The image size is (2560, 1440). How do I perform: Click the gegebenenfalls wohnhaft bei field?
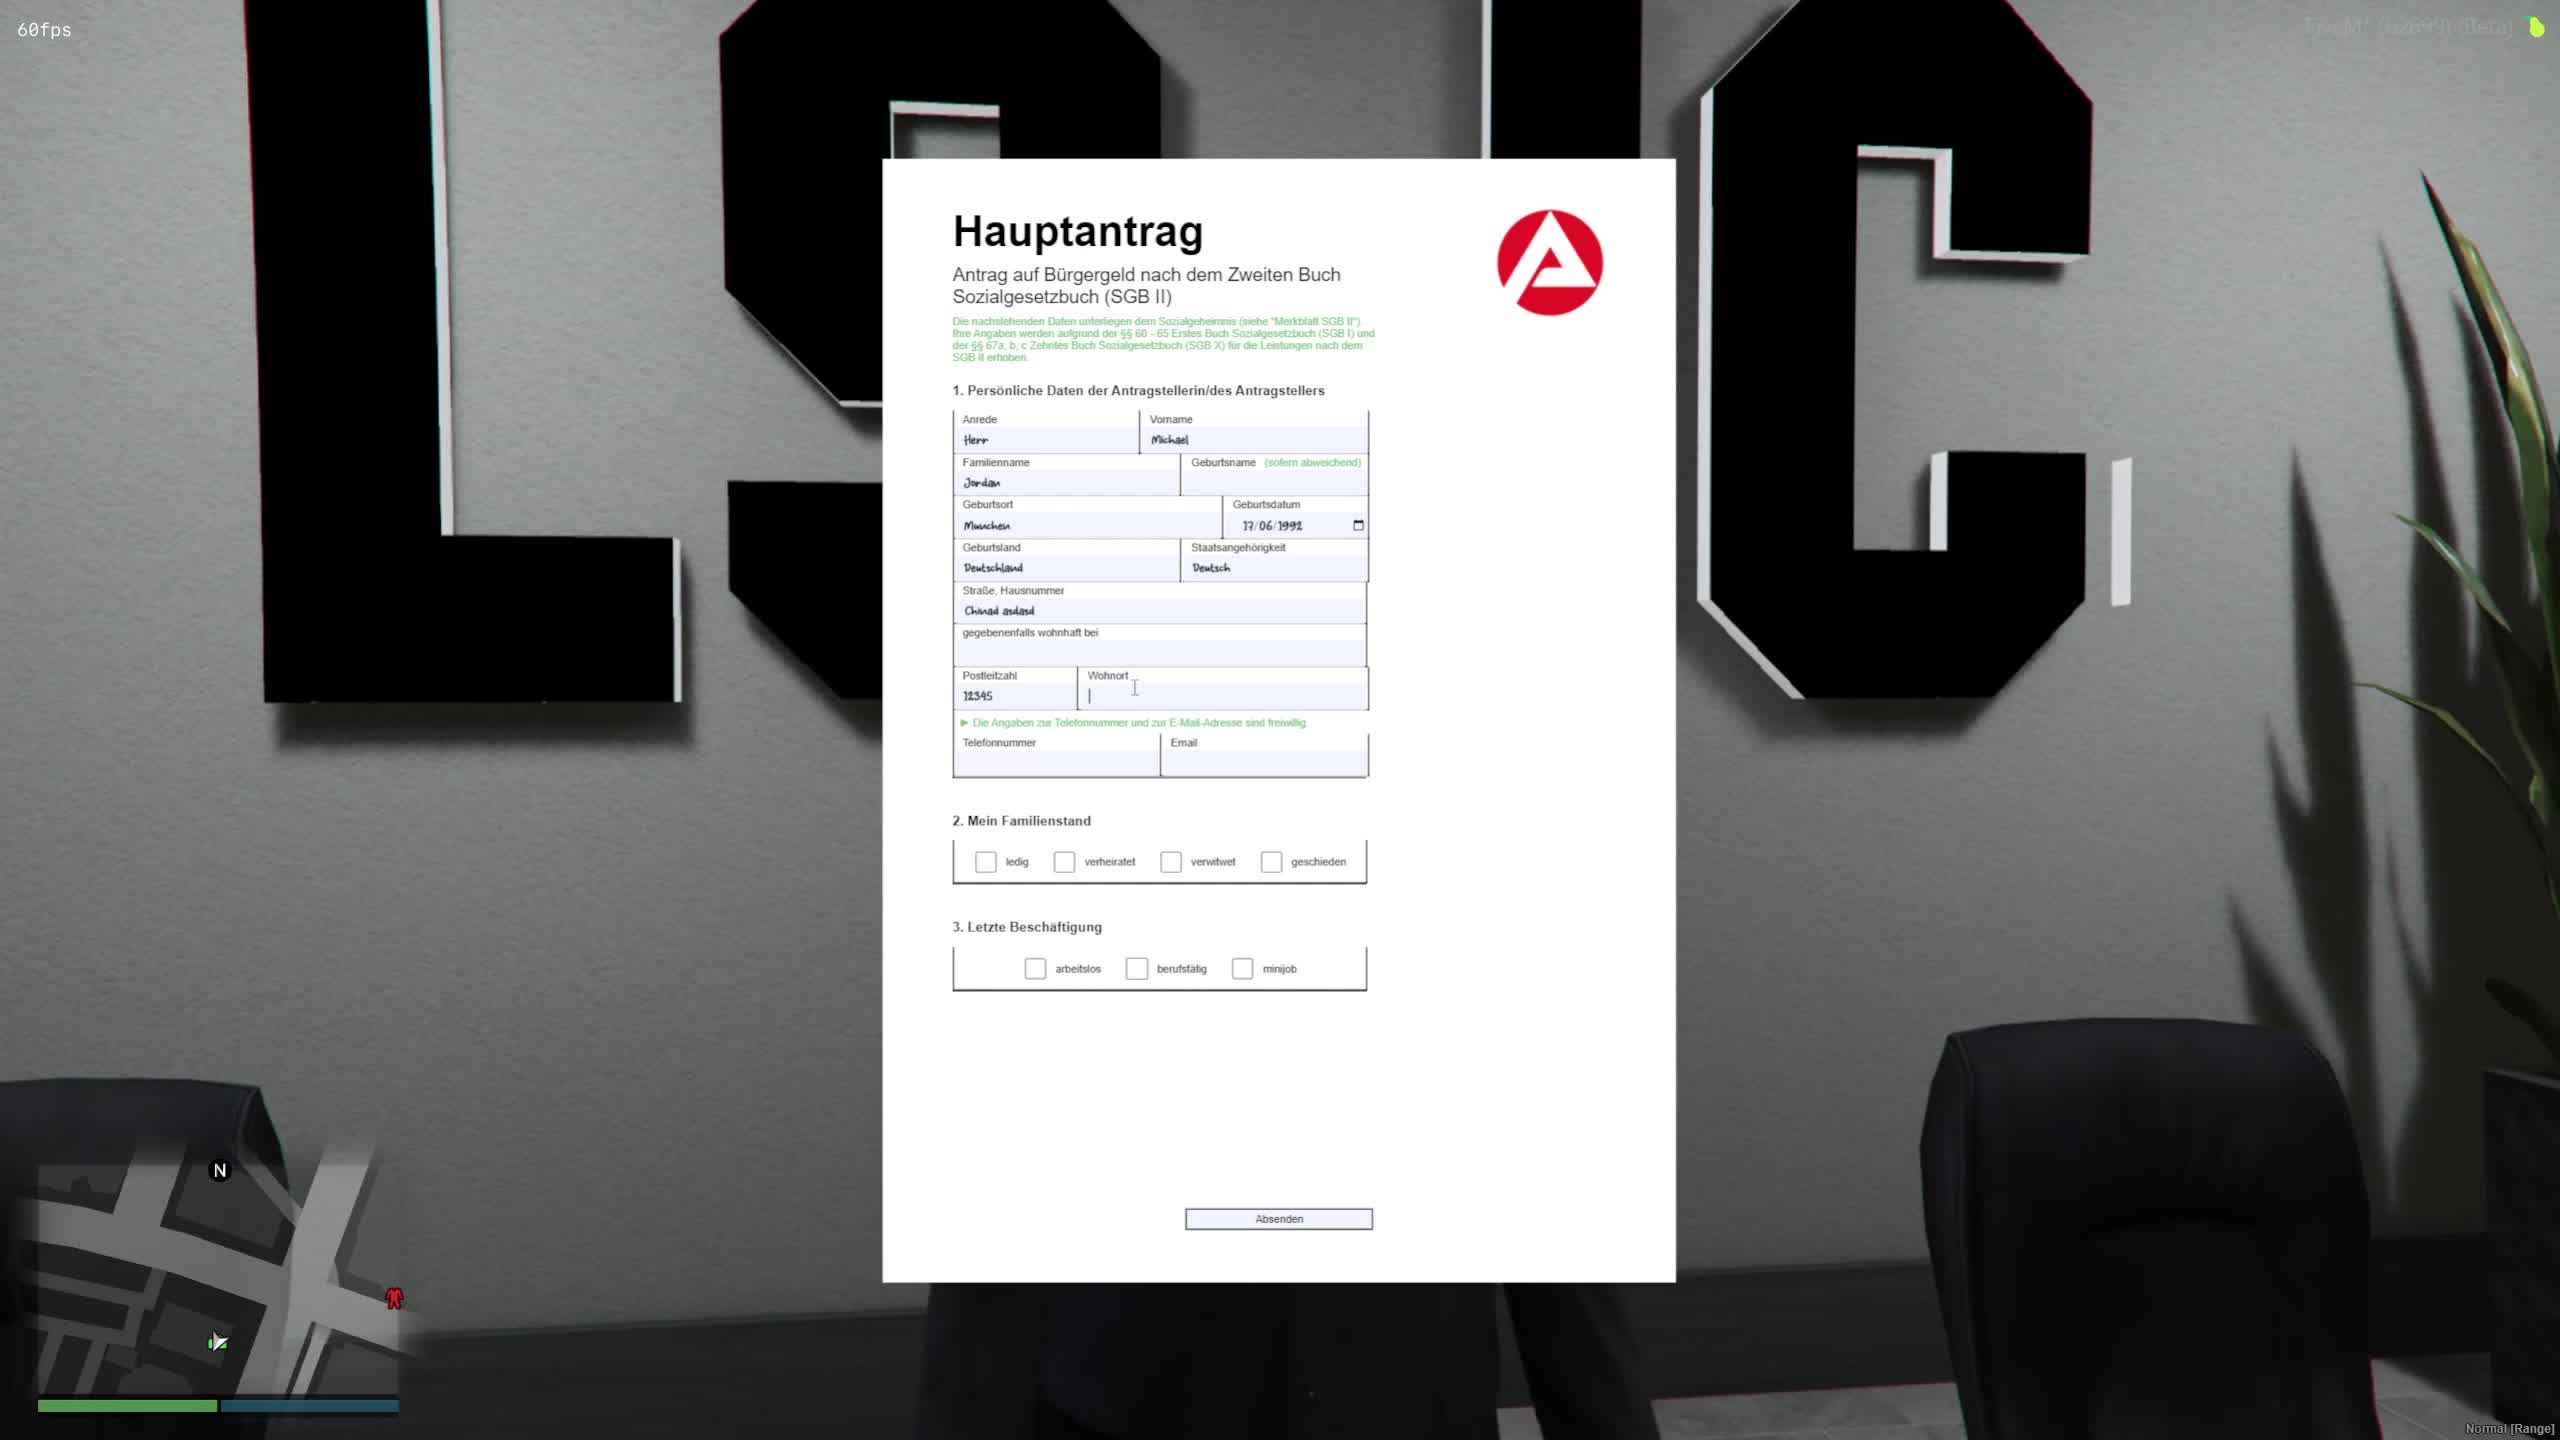1159,653
